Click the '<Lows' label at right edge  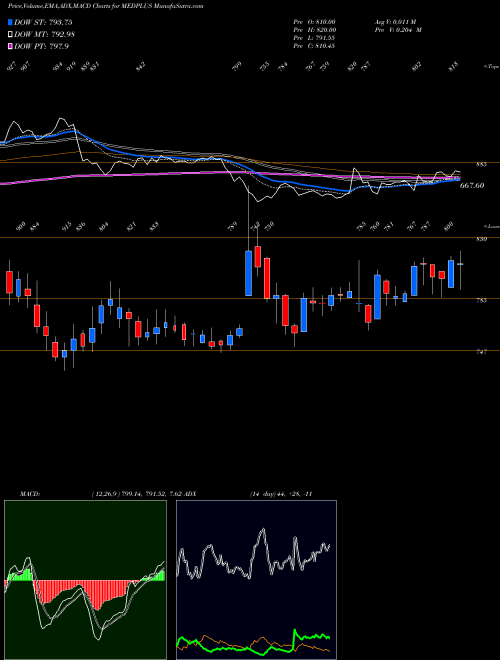(x=492, y=226)
